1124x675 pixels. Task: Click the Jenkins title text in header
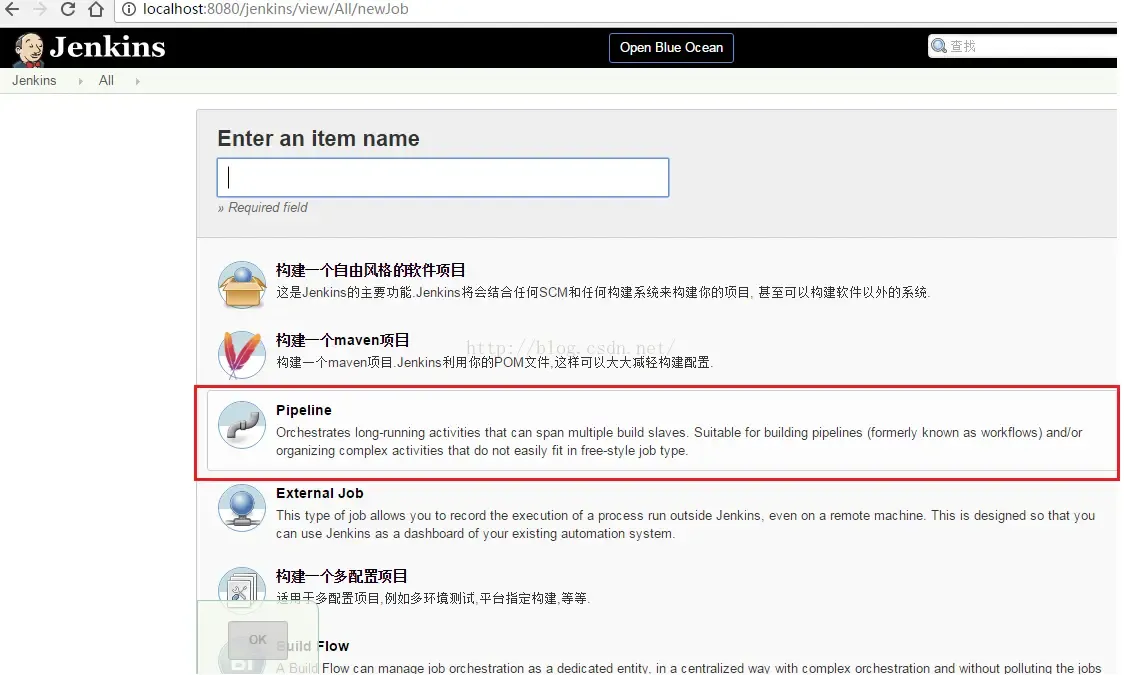(108, 47)
